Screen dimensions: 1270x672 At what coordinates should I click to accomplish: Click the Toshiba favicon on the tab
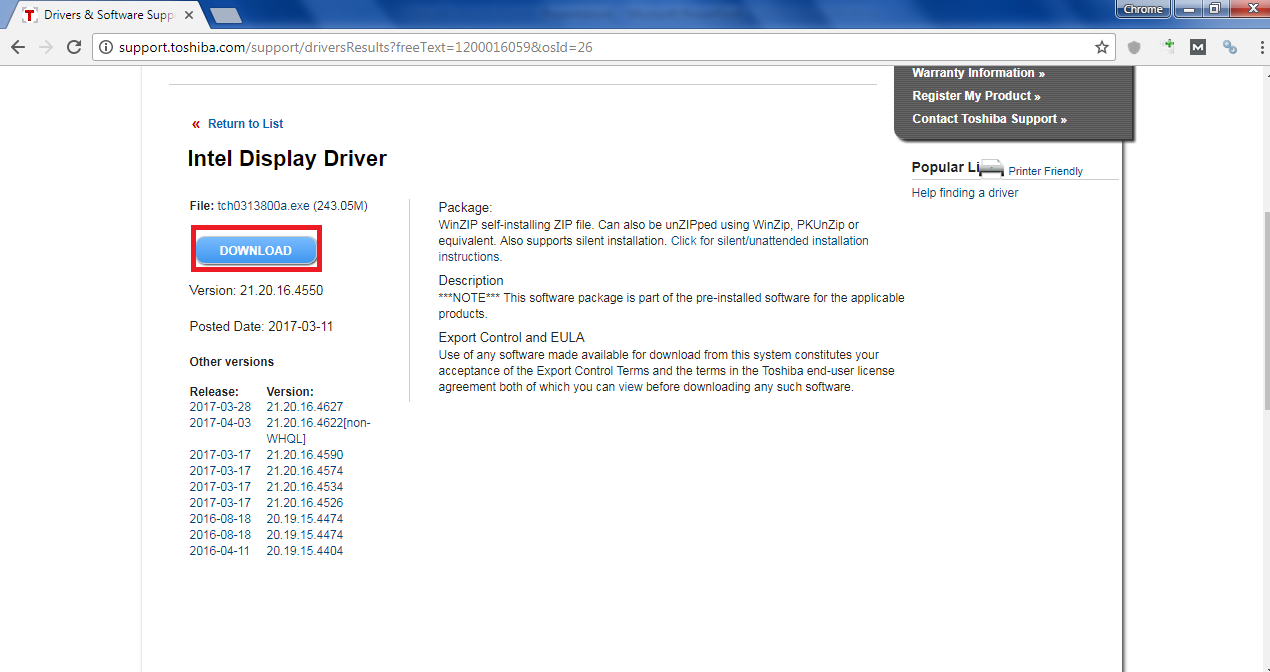(x=30, y=15)
